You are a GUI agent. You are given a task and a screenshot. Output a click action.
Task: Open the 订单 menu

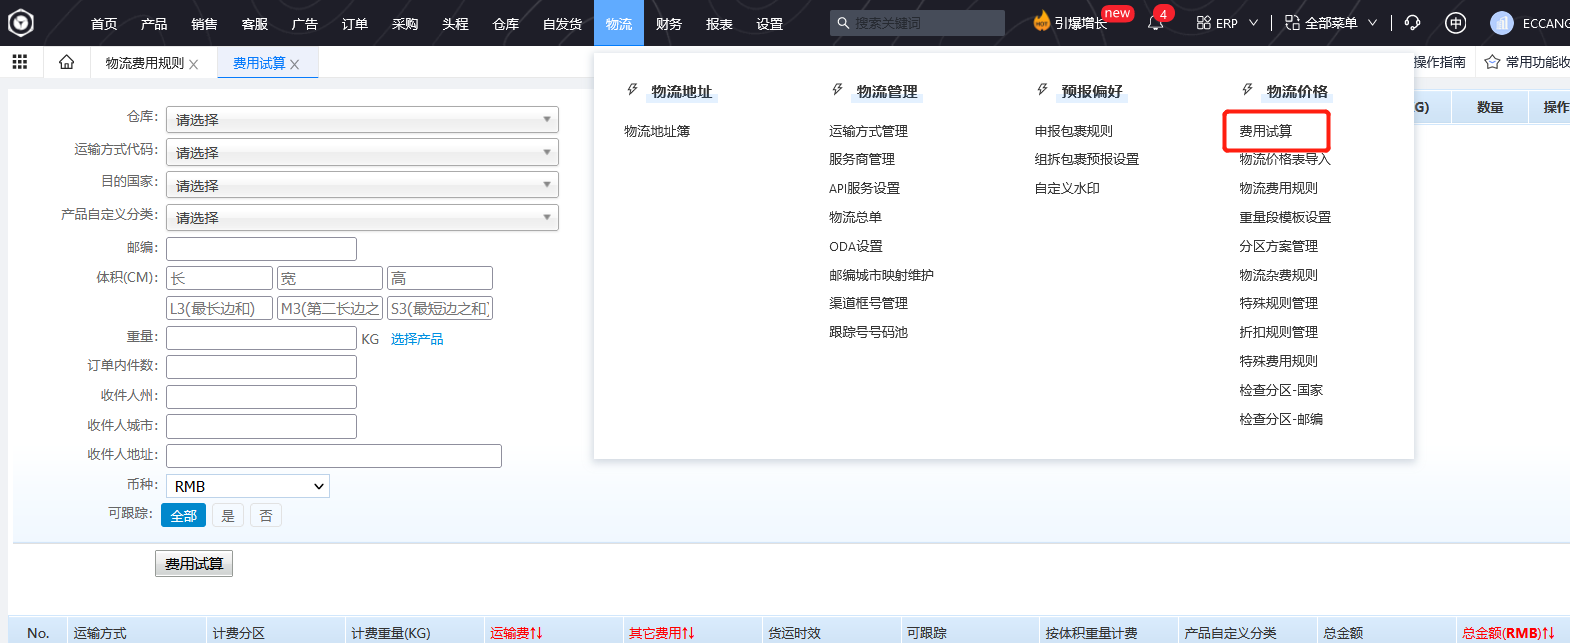(355, 23)
